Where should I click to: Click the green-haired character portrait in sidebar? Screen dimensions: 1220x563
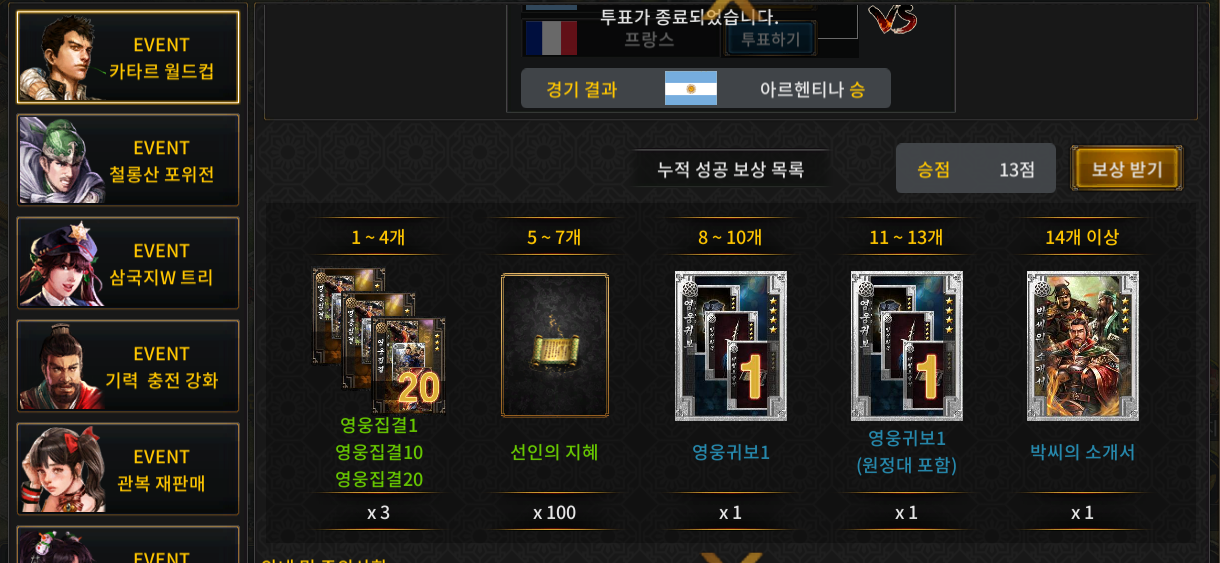62,160
